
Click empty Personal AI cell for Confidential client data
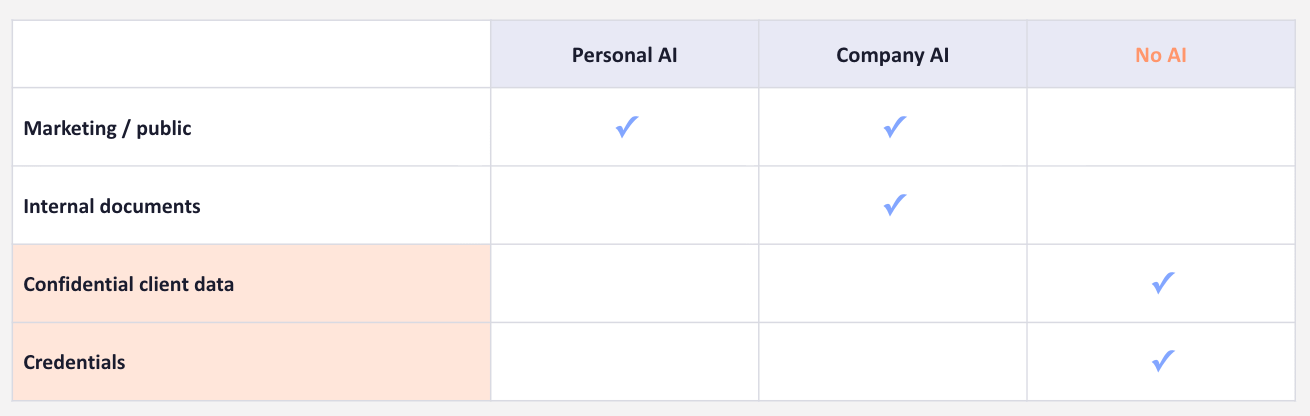tap(625, 283)
